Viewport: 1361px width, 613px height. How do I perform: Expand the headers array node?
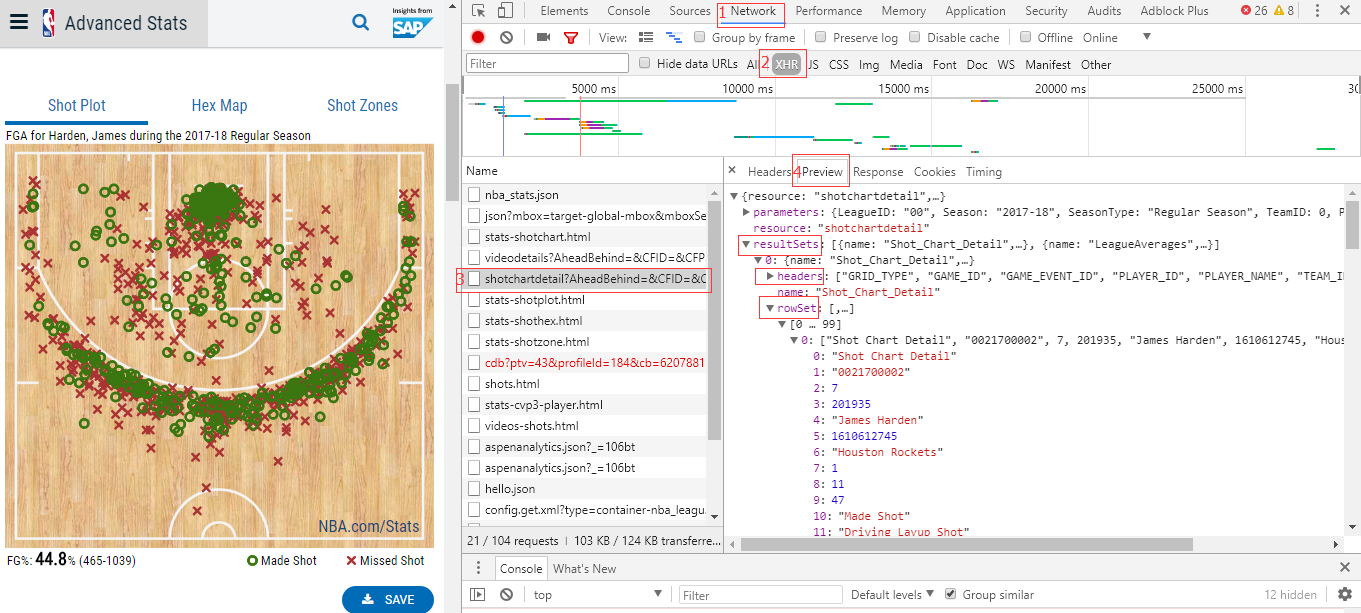pyautogui.click(x=770, y=276)
